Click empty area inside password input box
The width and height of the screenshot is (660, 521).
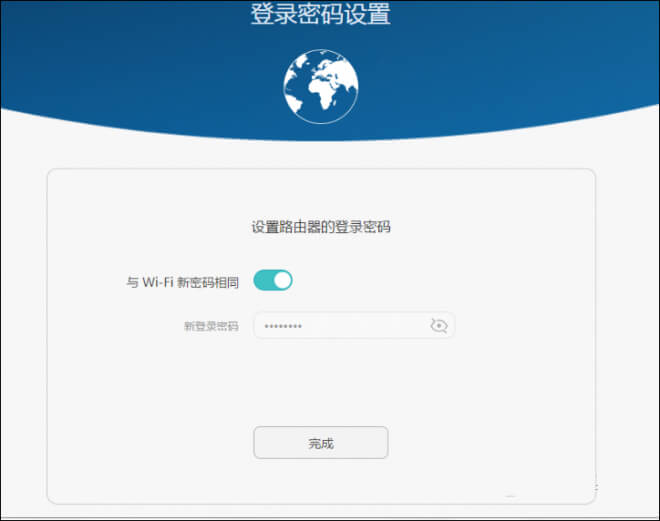tap(362, 325)
